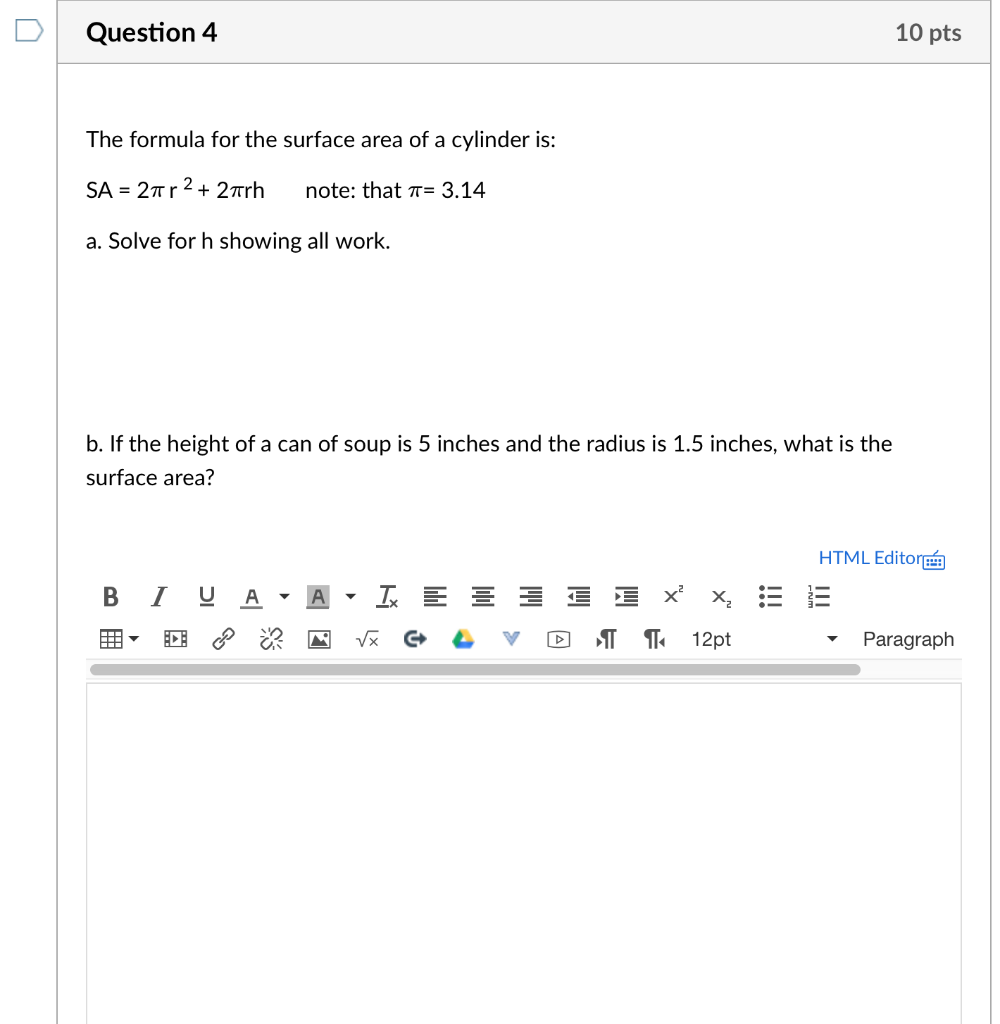Apply text color with A button

251,596
